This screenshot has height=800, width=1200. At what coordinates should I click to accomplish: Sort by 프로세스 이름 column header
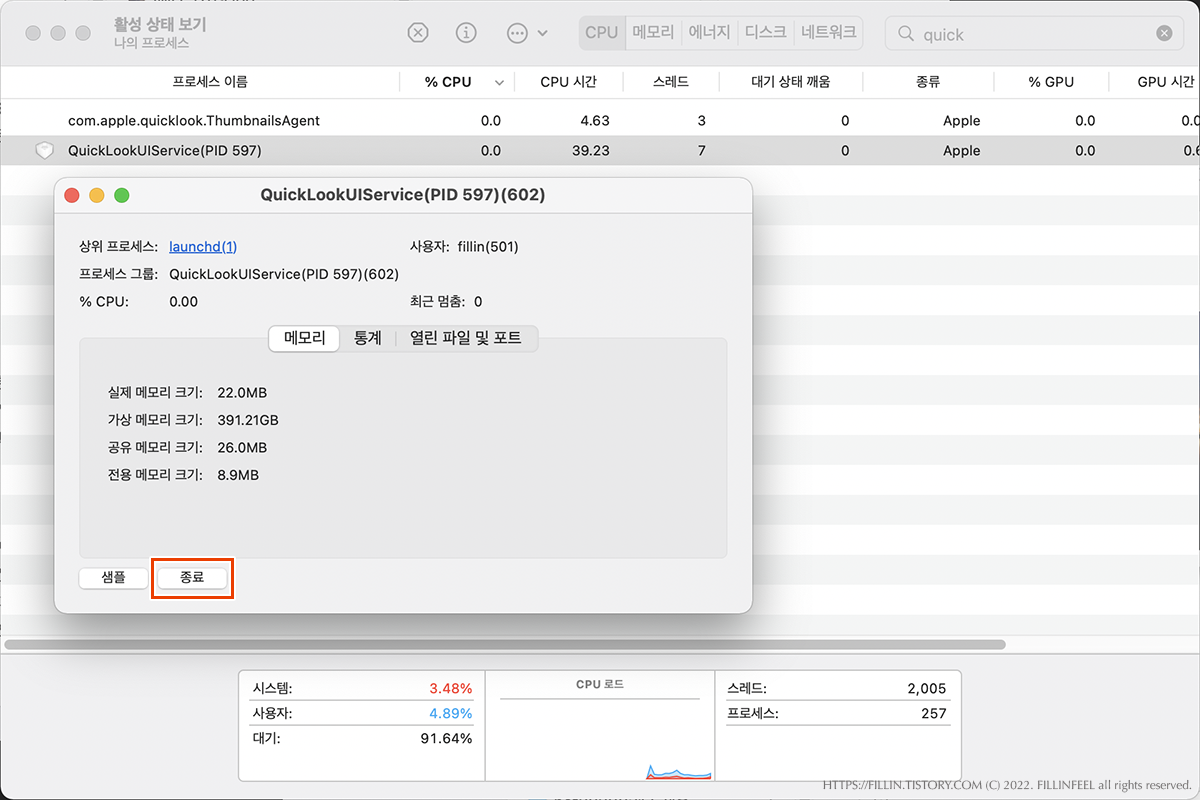[210, 82]
